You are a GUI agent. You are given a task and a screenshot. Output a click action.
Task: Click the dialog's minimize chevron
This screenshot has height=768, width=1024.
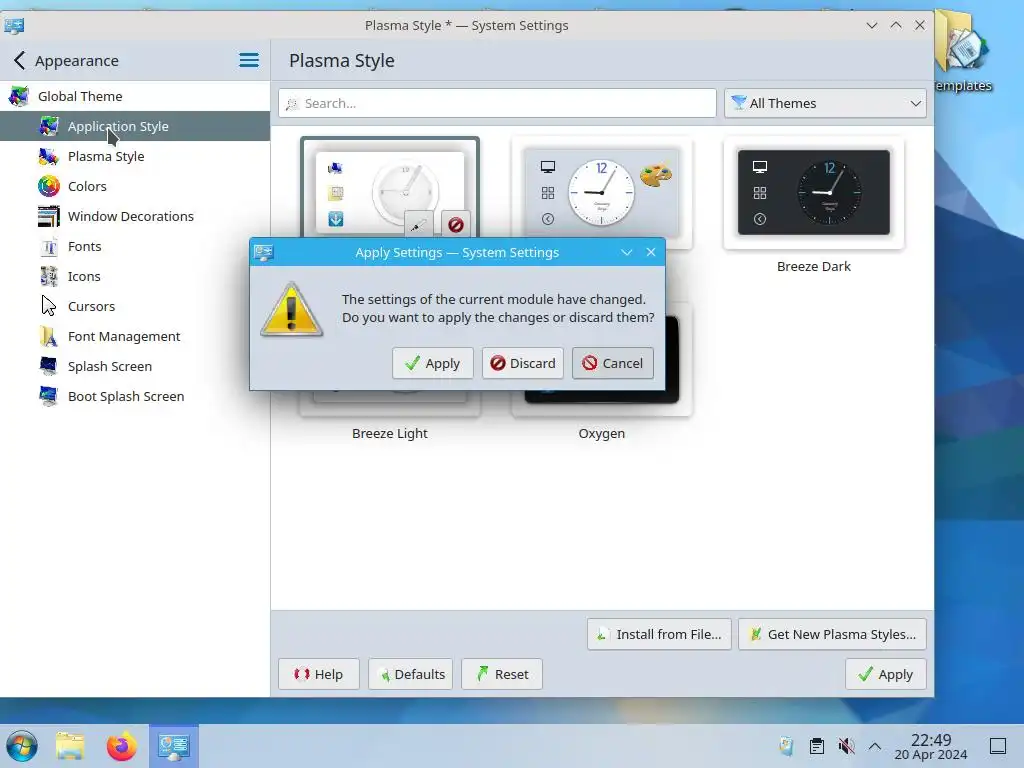tap(626, 252)
